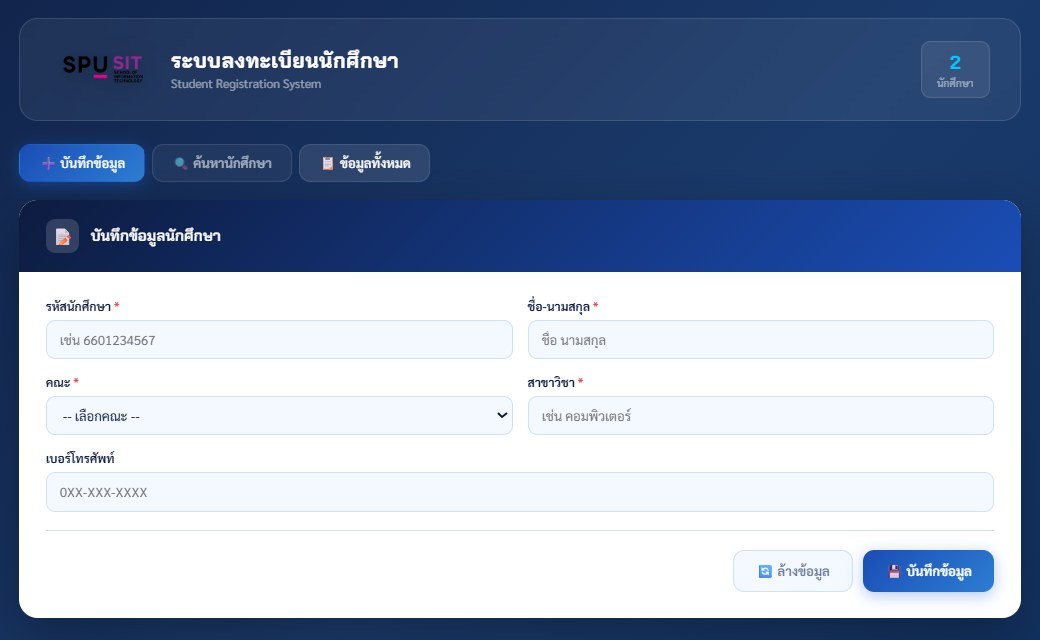The width and height of the screenshot is (1040, 640).
Task: Click the ล้างข้อมูล clear button
Action: (793, 571)
